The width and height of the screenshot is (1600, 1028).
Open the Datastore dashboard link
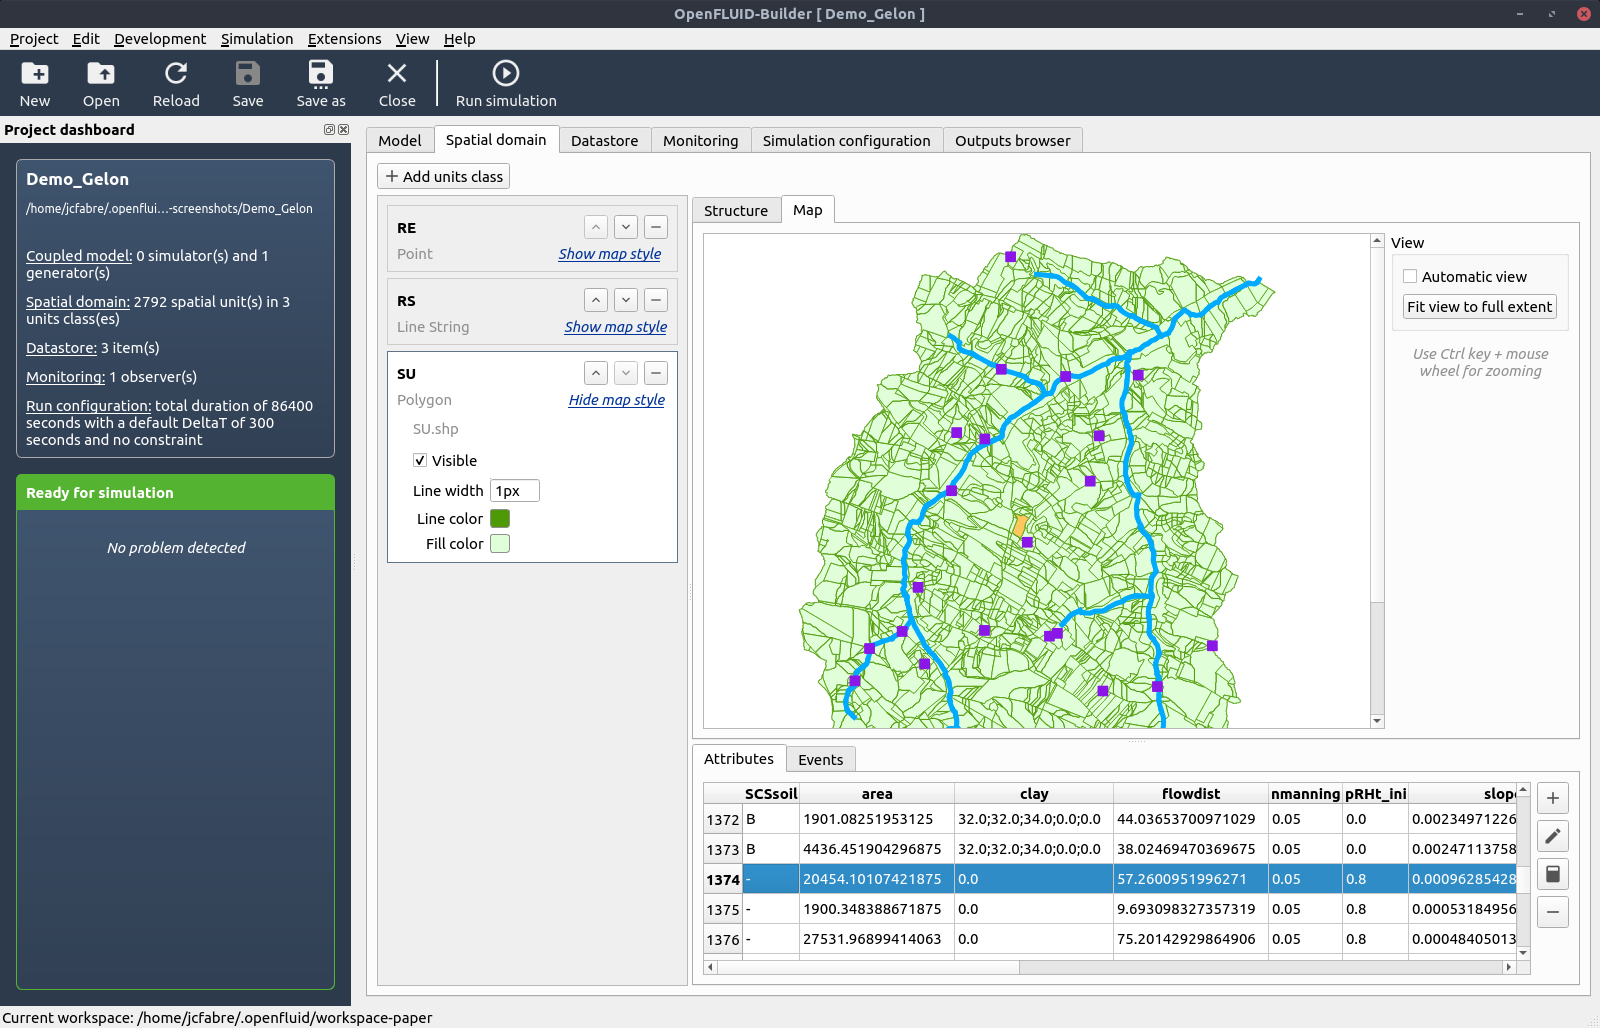point(61,348)
